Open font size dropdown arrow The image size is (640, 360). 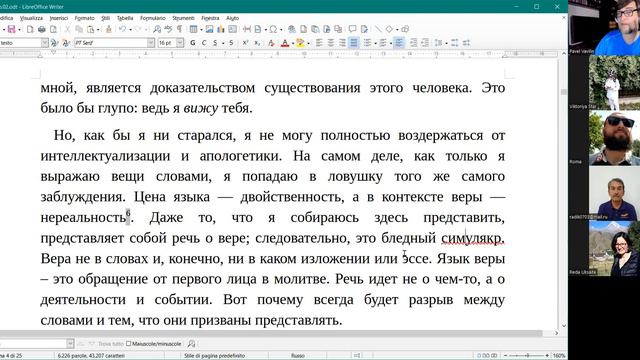pos(180,43)
